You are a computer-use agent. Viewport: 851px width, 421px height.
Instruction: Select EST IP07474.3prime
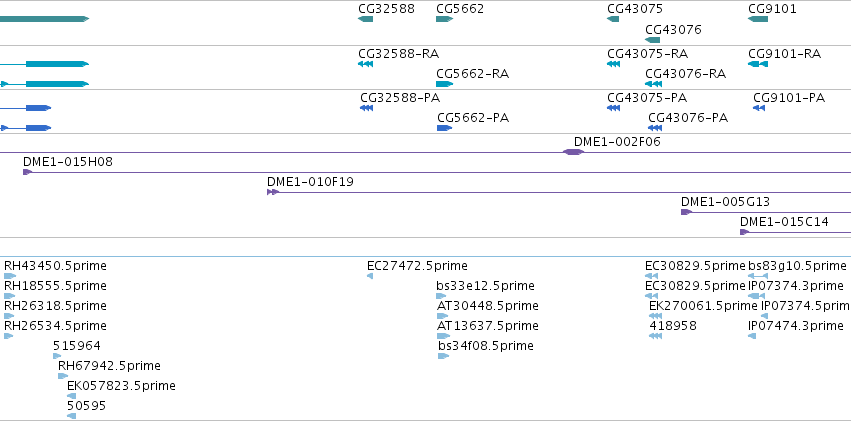point(796,326)
